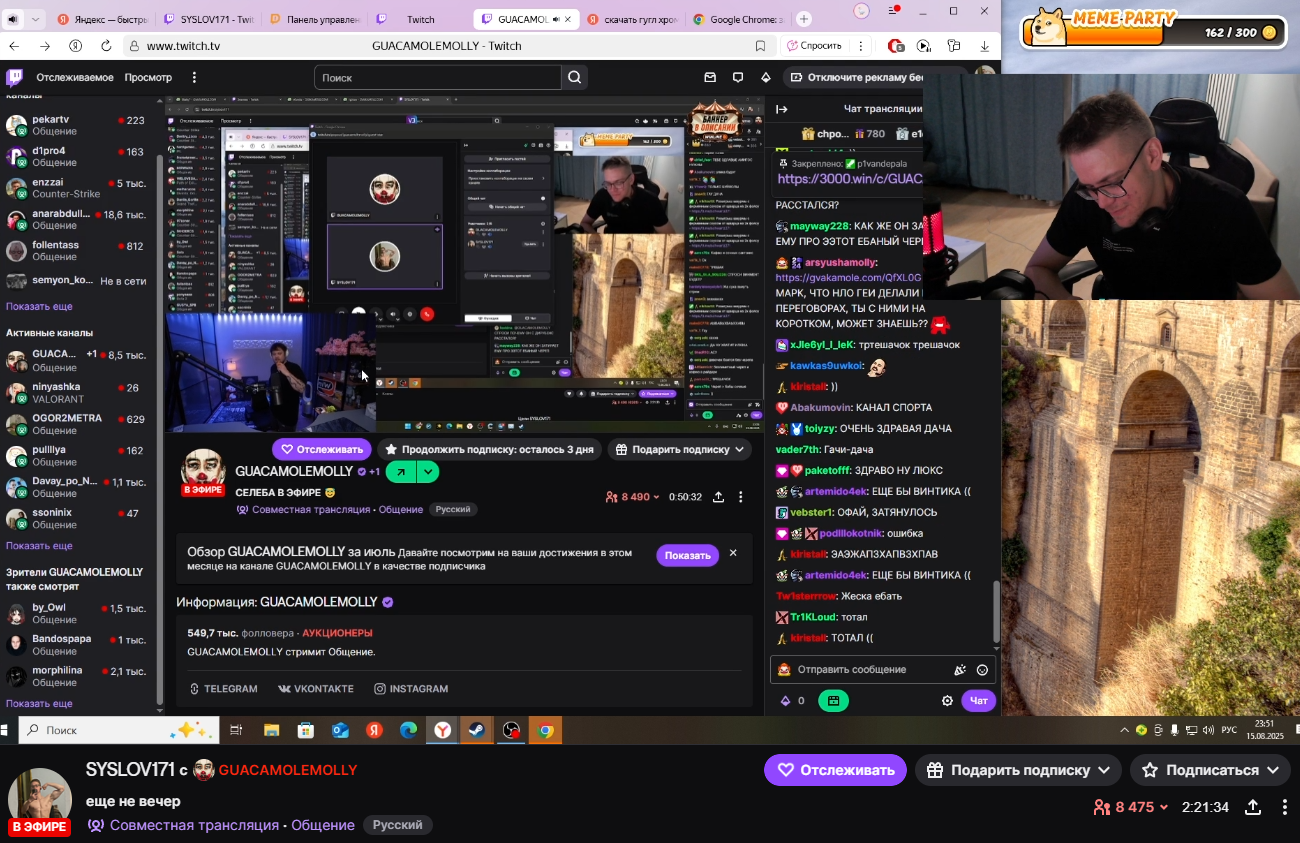The image size is (1300, 843).
Task: Toggle follow with large Отслеживать beside SYSLOV171
Action: pyautogui.click(x=835, y=770)
